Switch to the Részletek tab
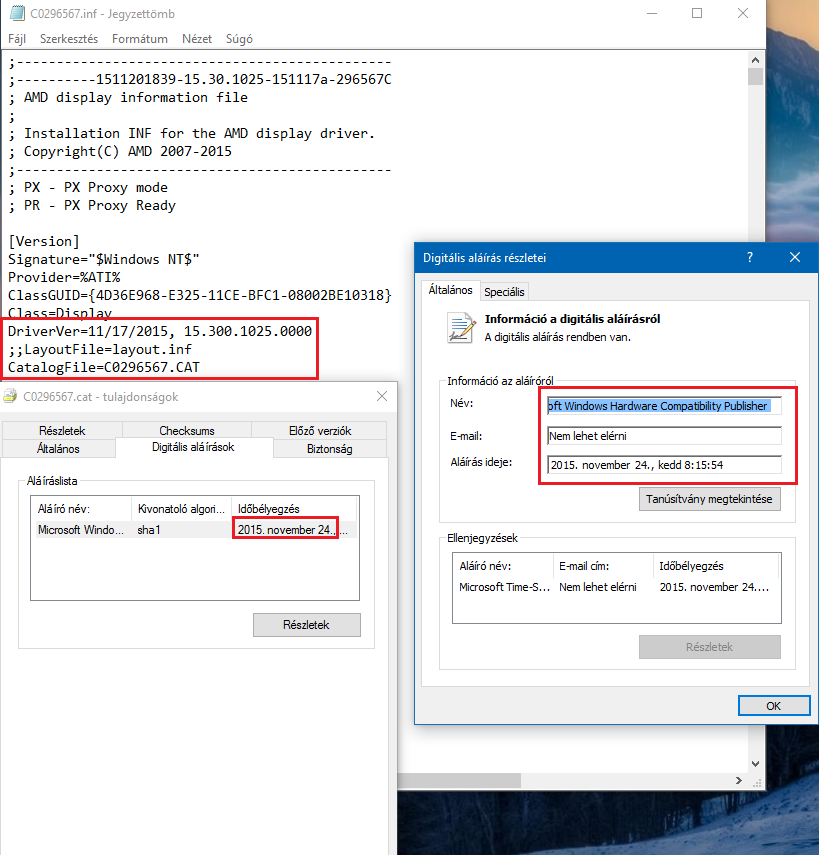Viewport: 819px width, 855px height. point(62,430)
